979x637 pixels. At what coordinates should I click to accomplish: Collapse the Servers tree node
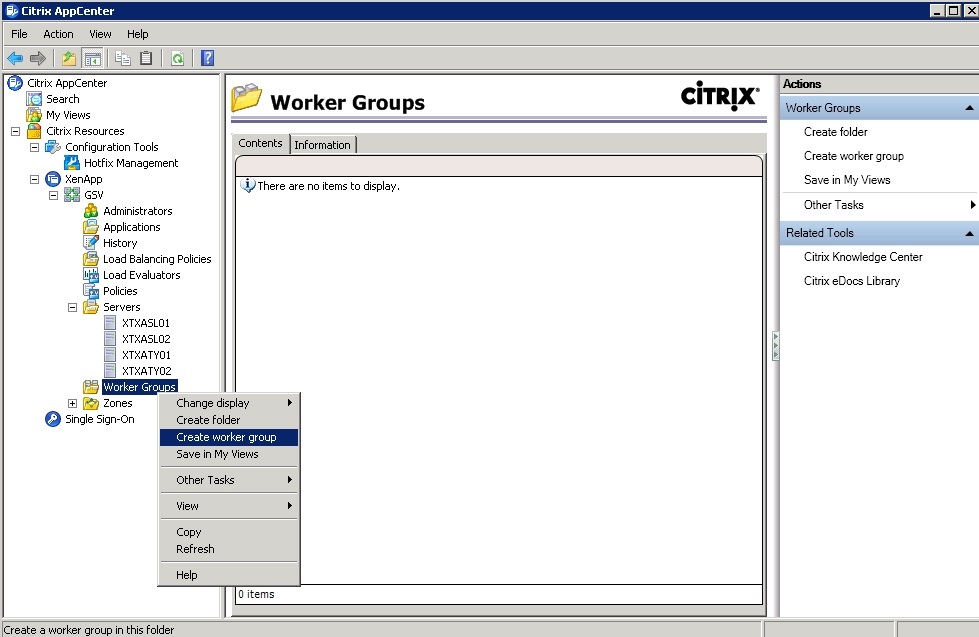click(72, 307)
